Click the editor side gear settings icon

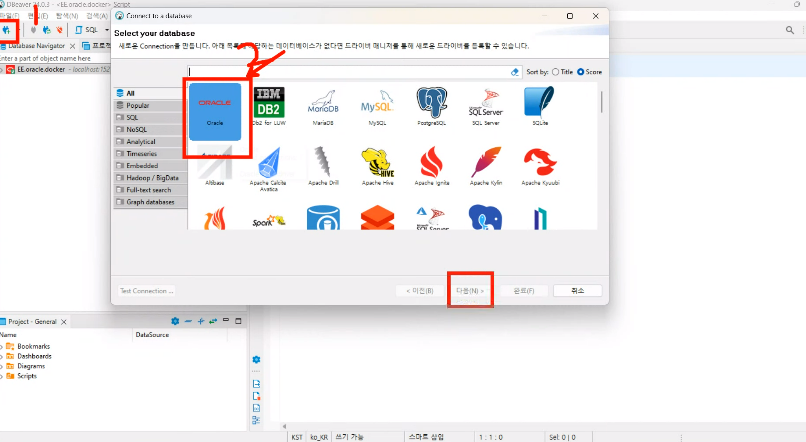click(x=257, y=359)
